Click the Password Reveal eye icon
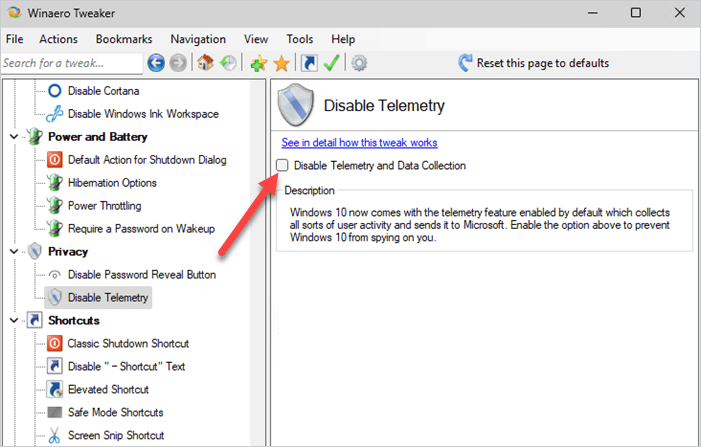The height and width of the screenshot is (447, 701). click(x=55, y=274)
